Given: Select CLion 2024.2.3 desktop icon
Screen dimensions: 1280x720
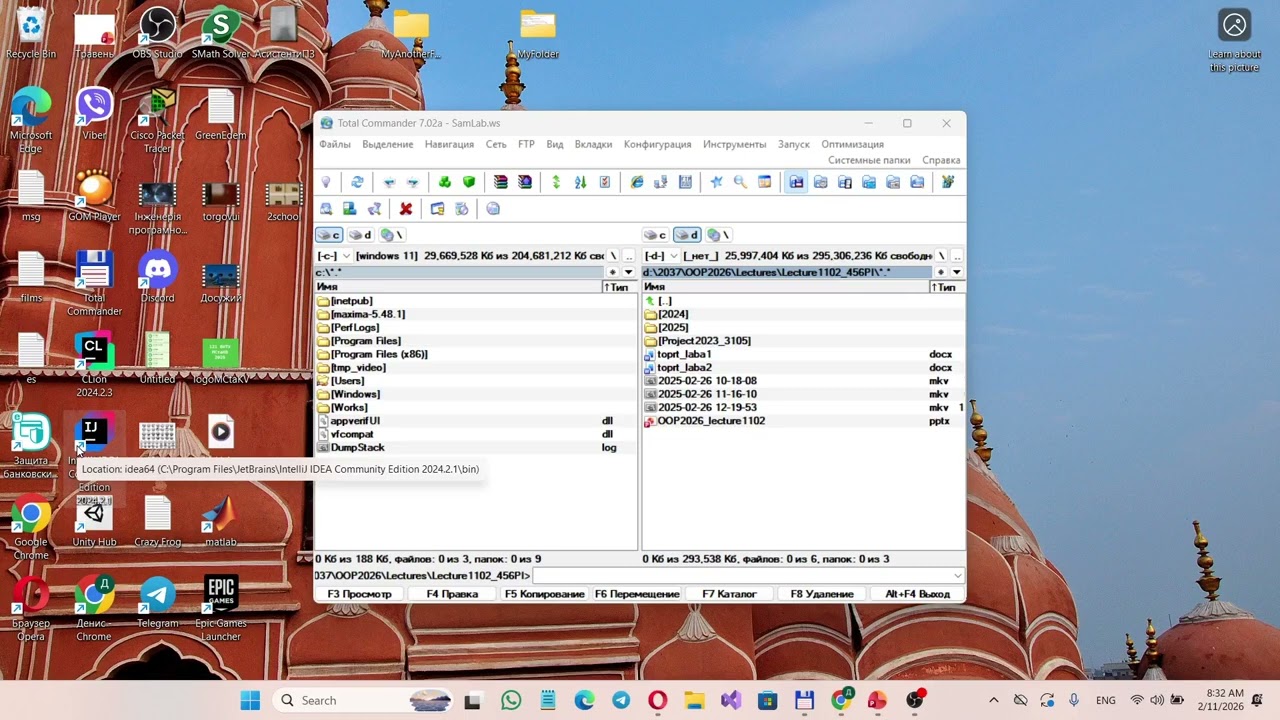Looking at the screenshot, I should 94,365.
